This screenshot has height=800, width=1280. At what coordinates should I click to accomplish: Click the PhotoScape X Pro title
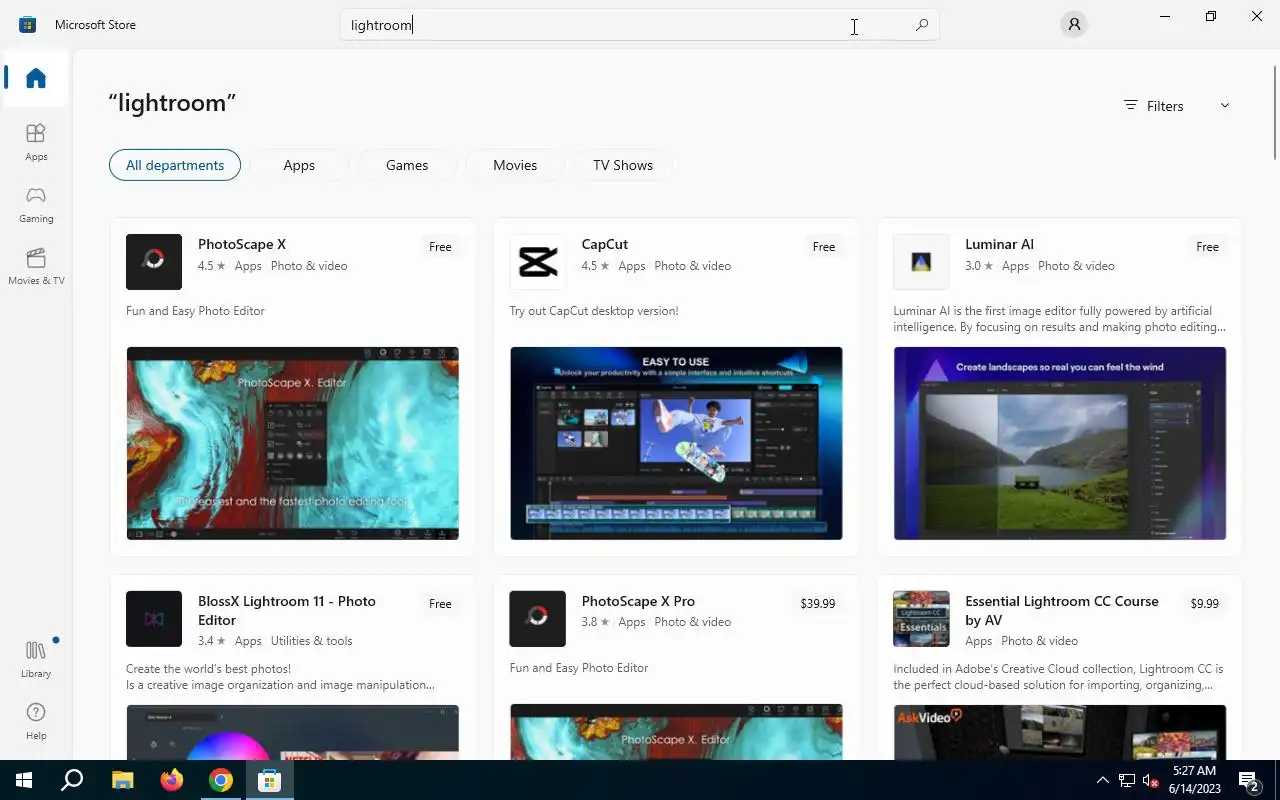point(638,601)
